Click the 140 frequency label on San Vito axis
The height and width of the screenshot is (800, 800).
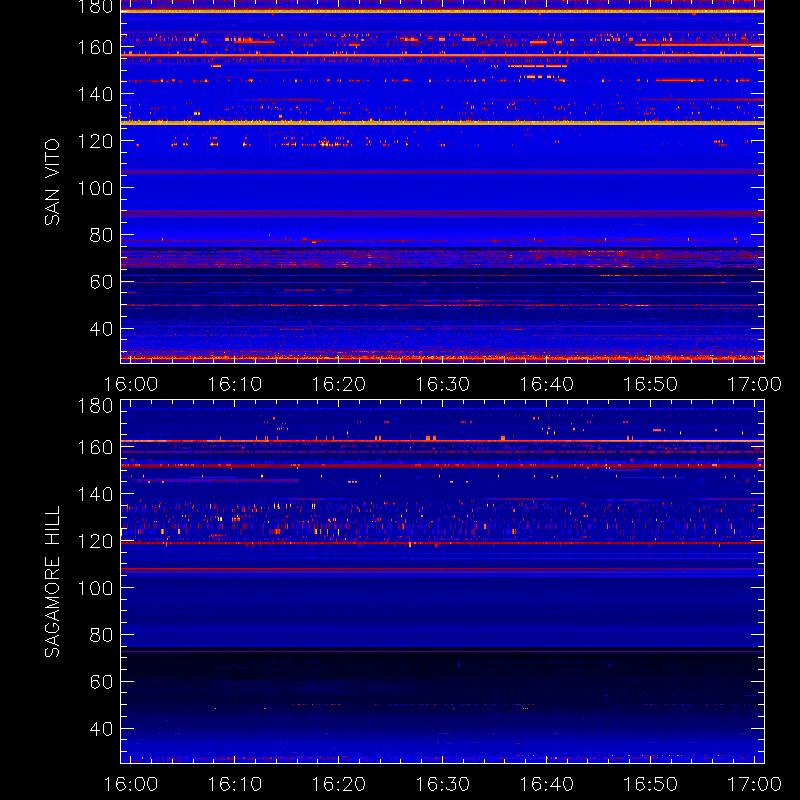(95, 94)
